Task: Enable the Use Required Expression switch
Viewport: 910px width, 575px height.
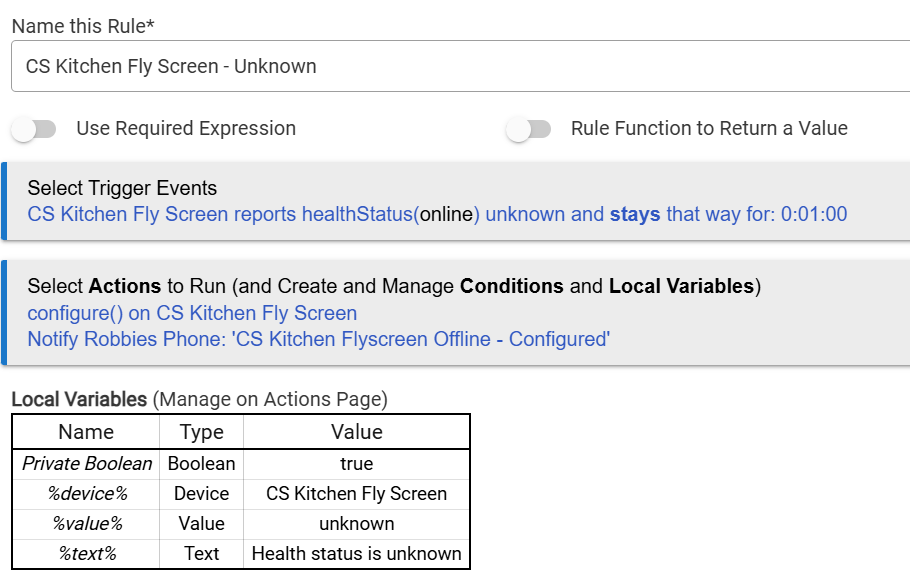Action: click(x=34, y=129)
